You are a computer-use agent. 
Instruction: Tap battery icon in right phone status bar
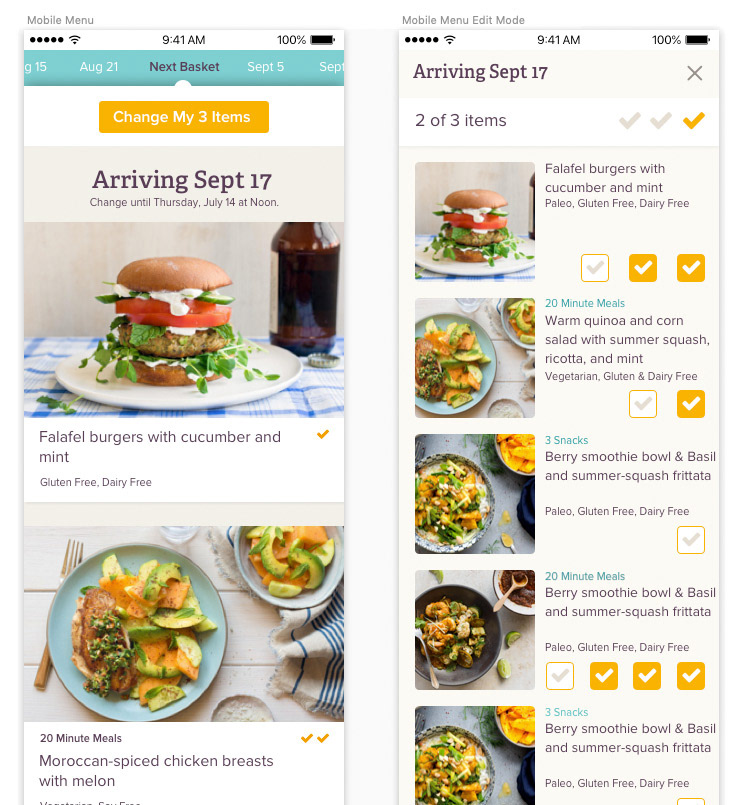pos(697,40)
